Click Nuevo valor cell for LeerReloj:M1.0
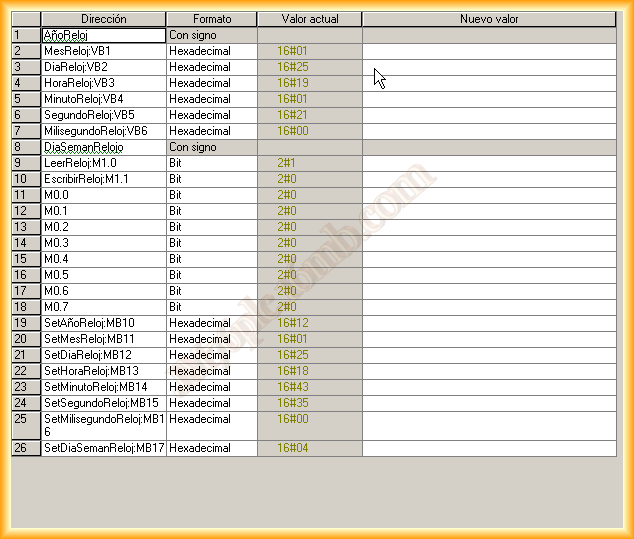The image size is (634, 539). click(x=489, y=163)
